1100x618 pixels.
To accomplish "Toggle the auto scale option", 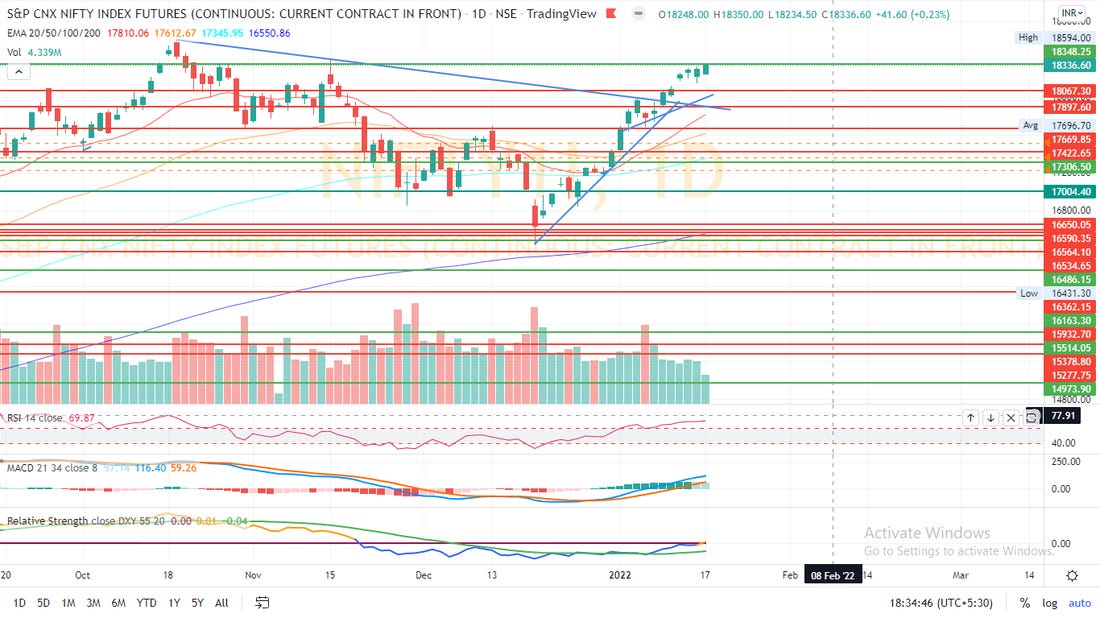I will (x=1080, y=603).
